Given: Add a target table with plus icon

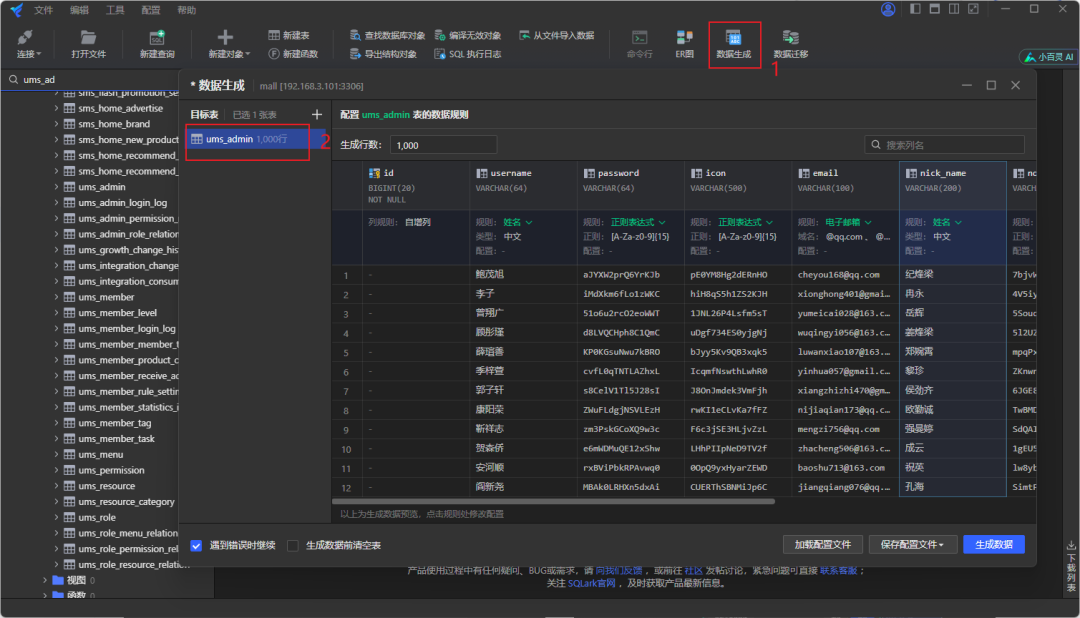Looking at the screenshot, I should click(317, 115).
